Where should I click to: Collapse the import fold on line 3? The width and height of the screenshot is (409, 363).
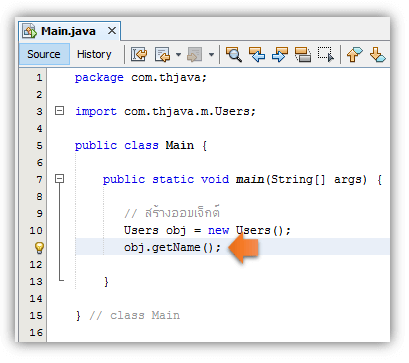coord(59,110)
